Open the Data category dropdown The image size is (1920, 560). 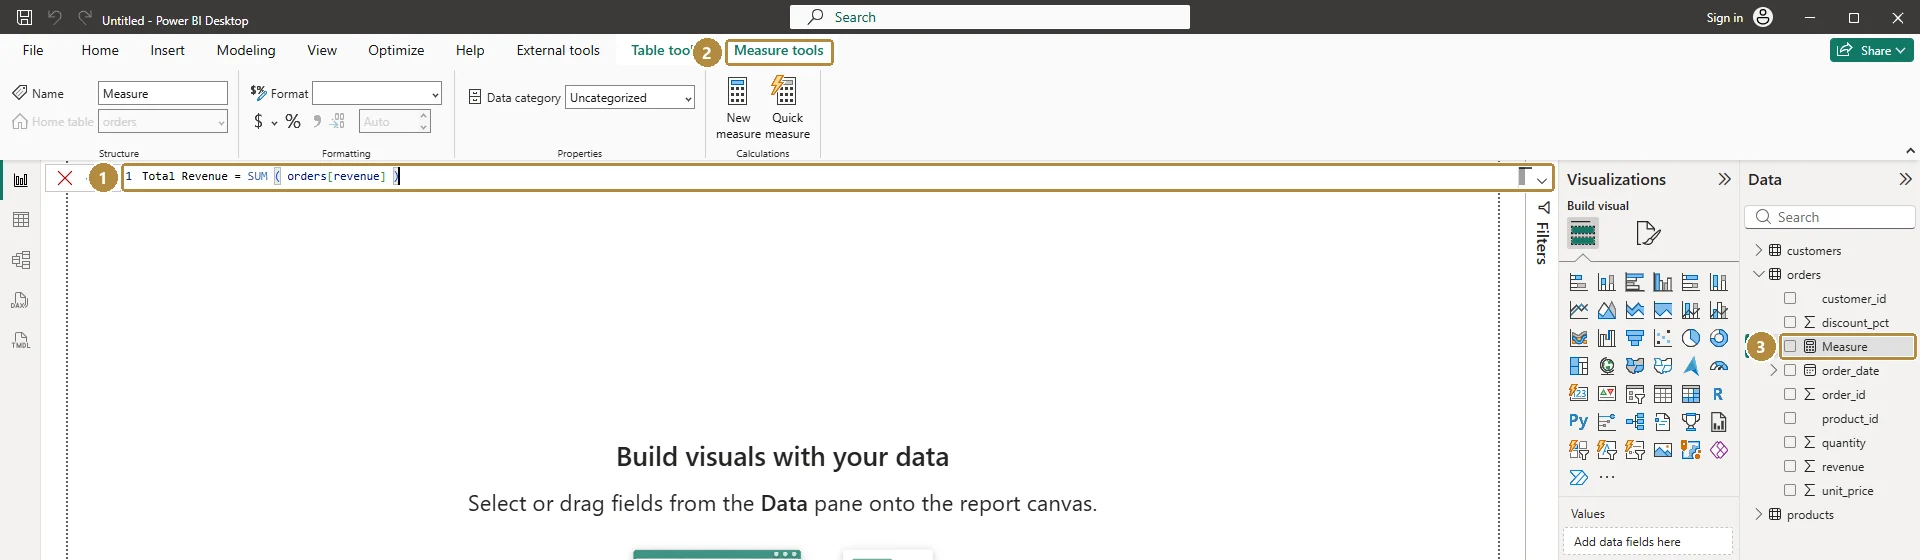pos(630,97)
